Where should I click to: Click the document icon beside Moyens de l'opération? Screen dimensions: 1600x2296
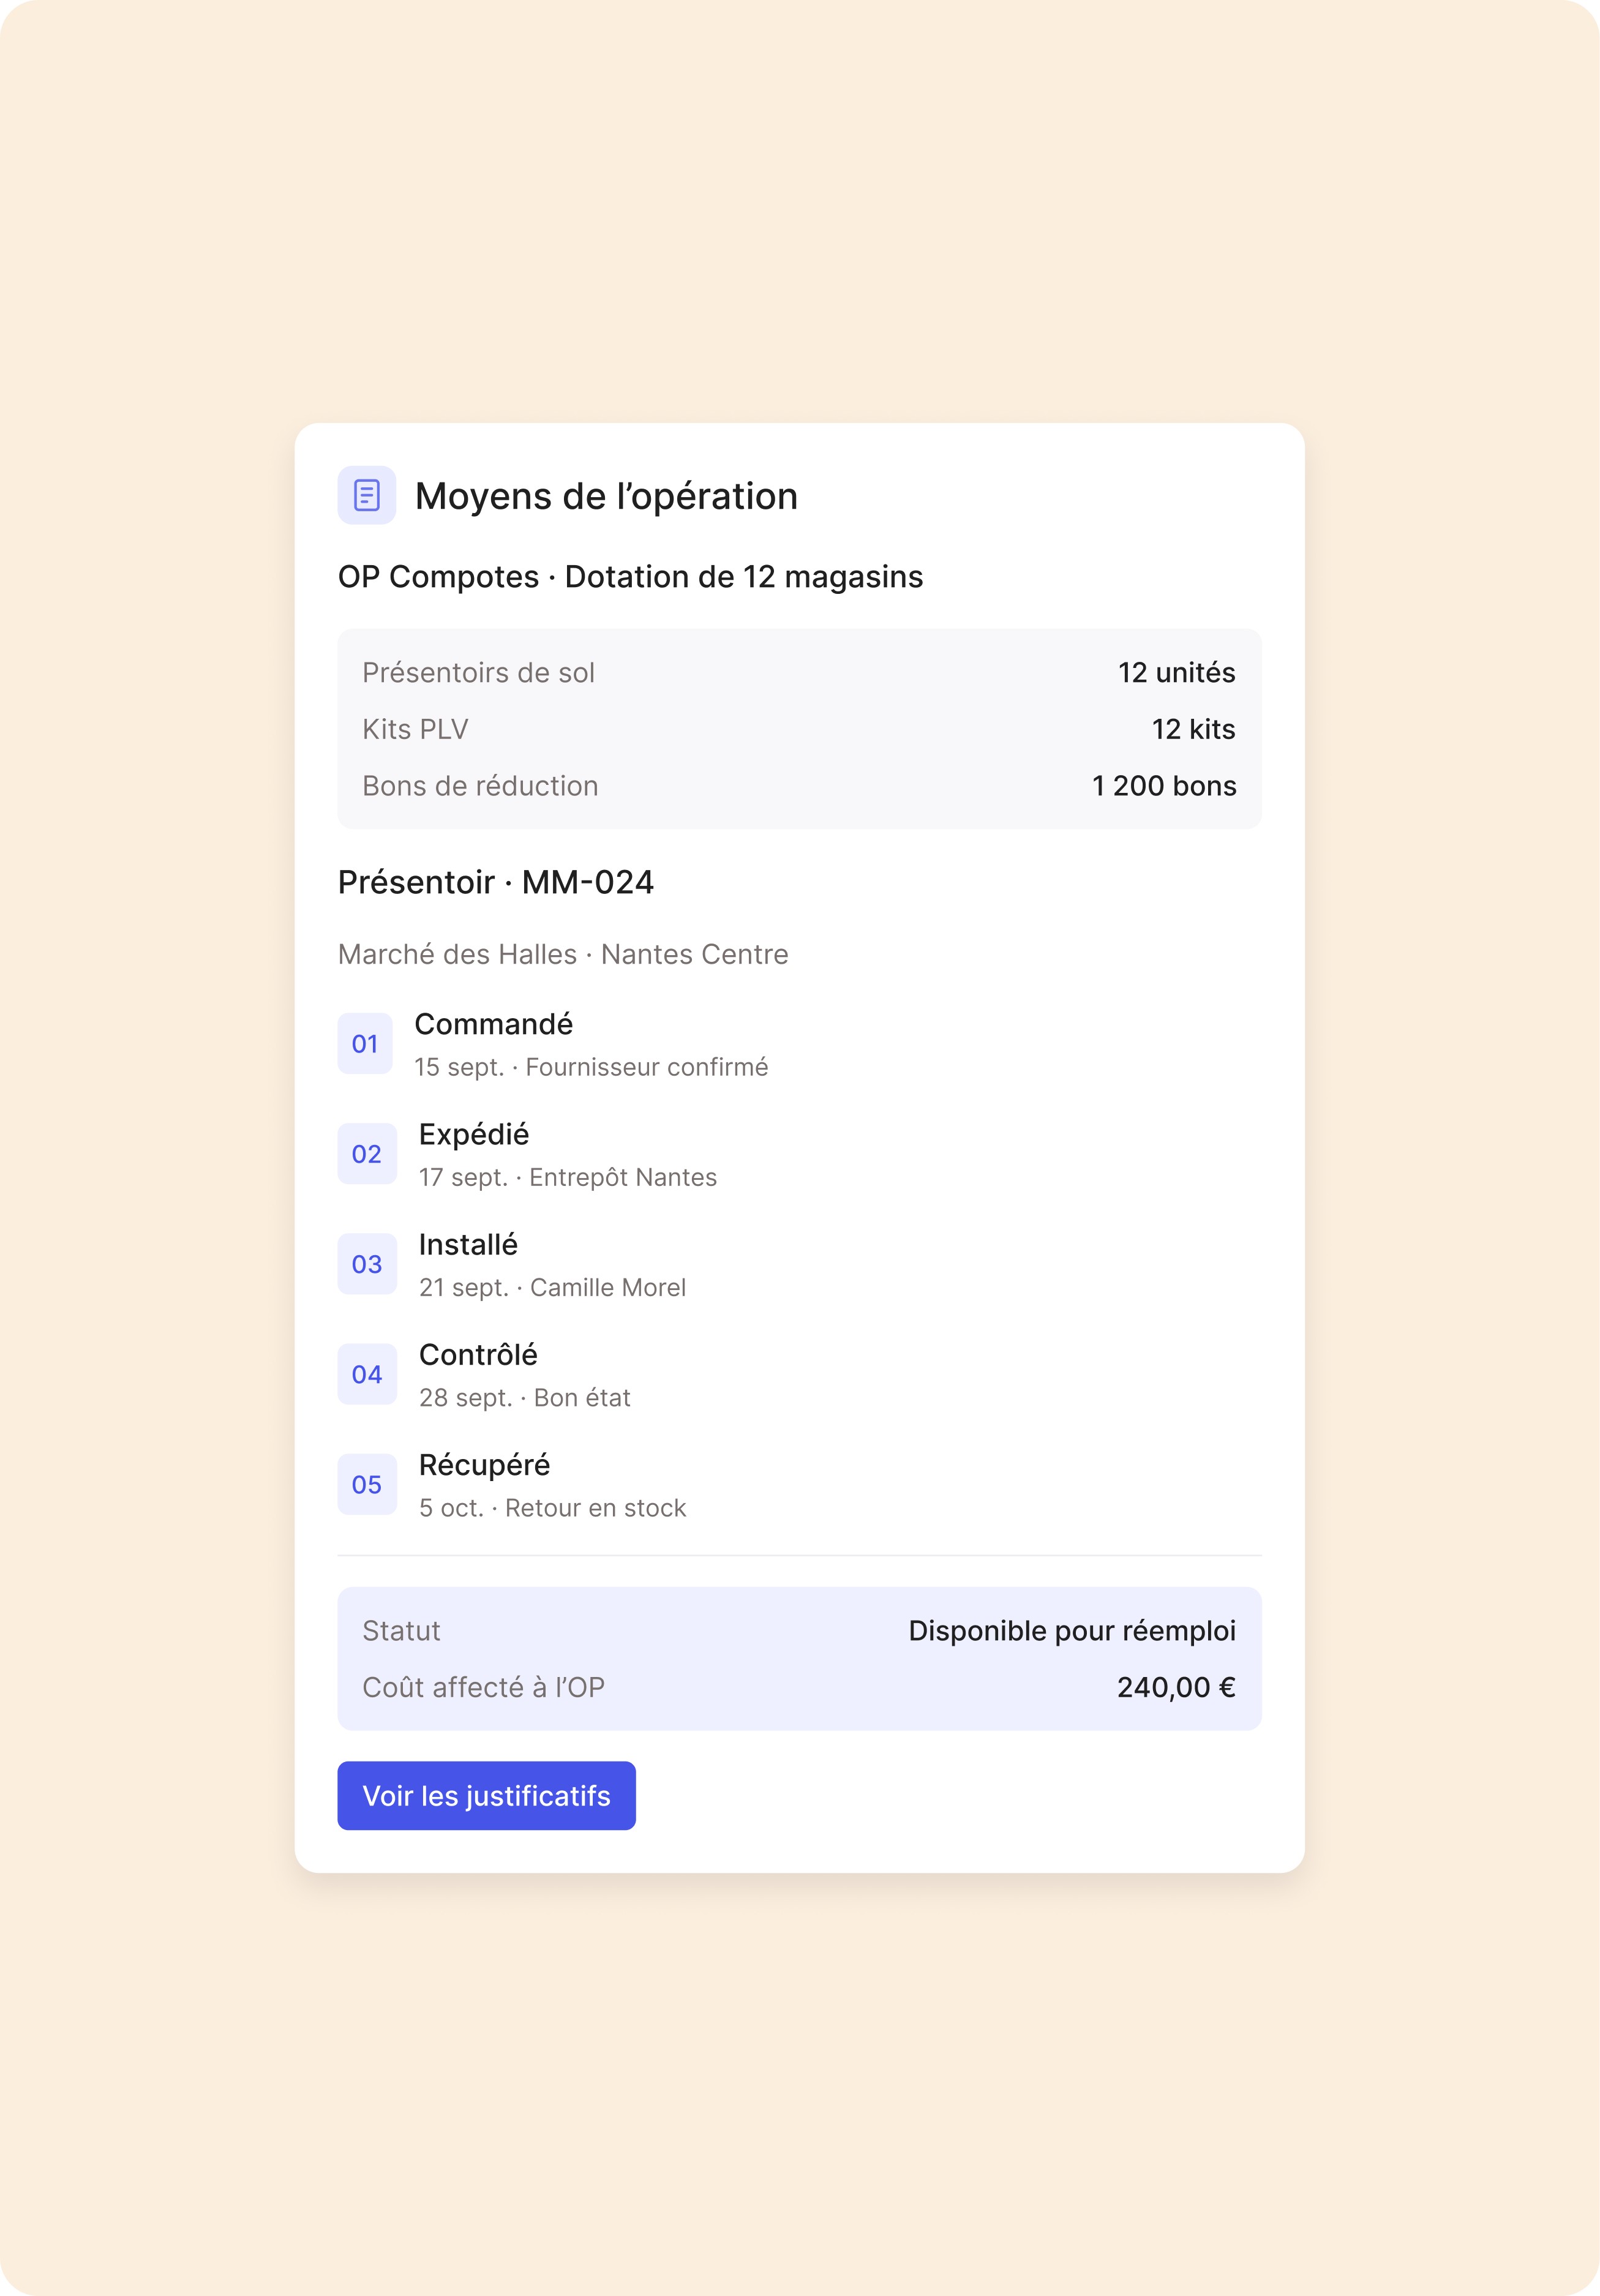tap(367, 495)
